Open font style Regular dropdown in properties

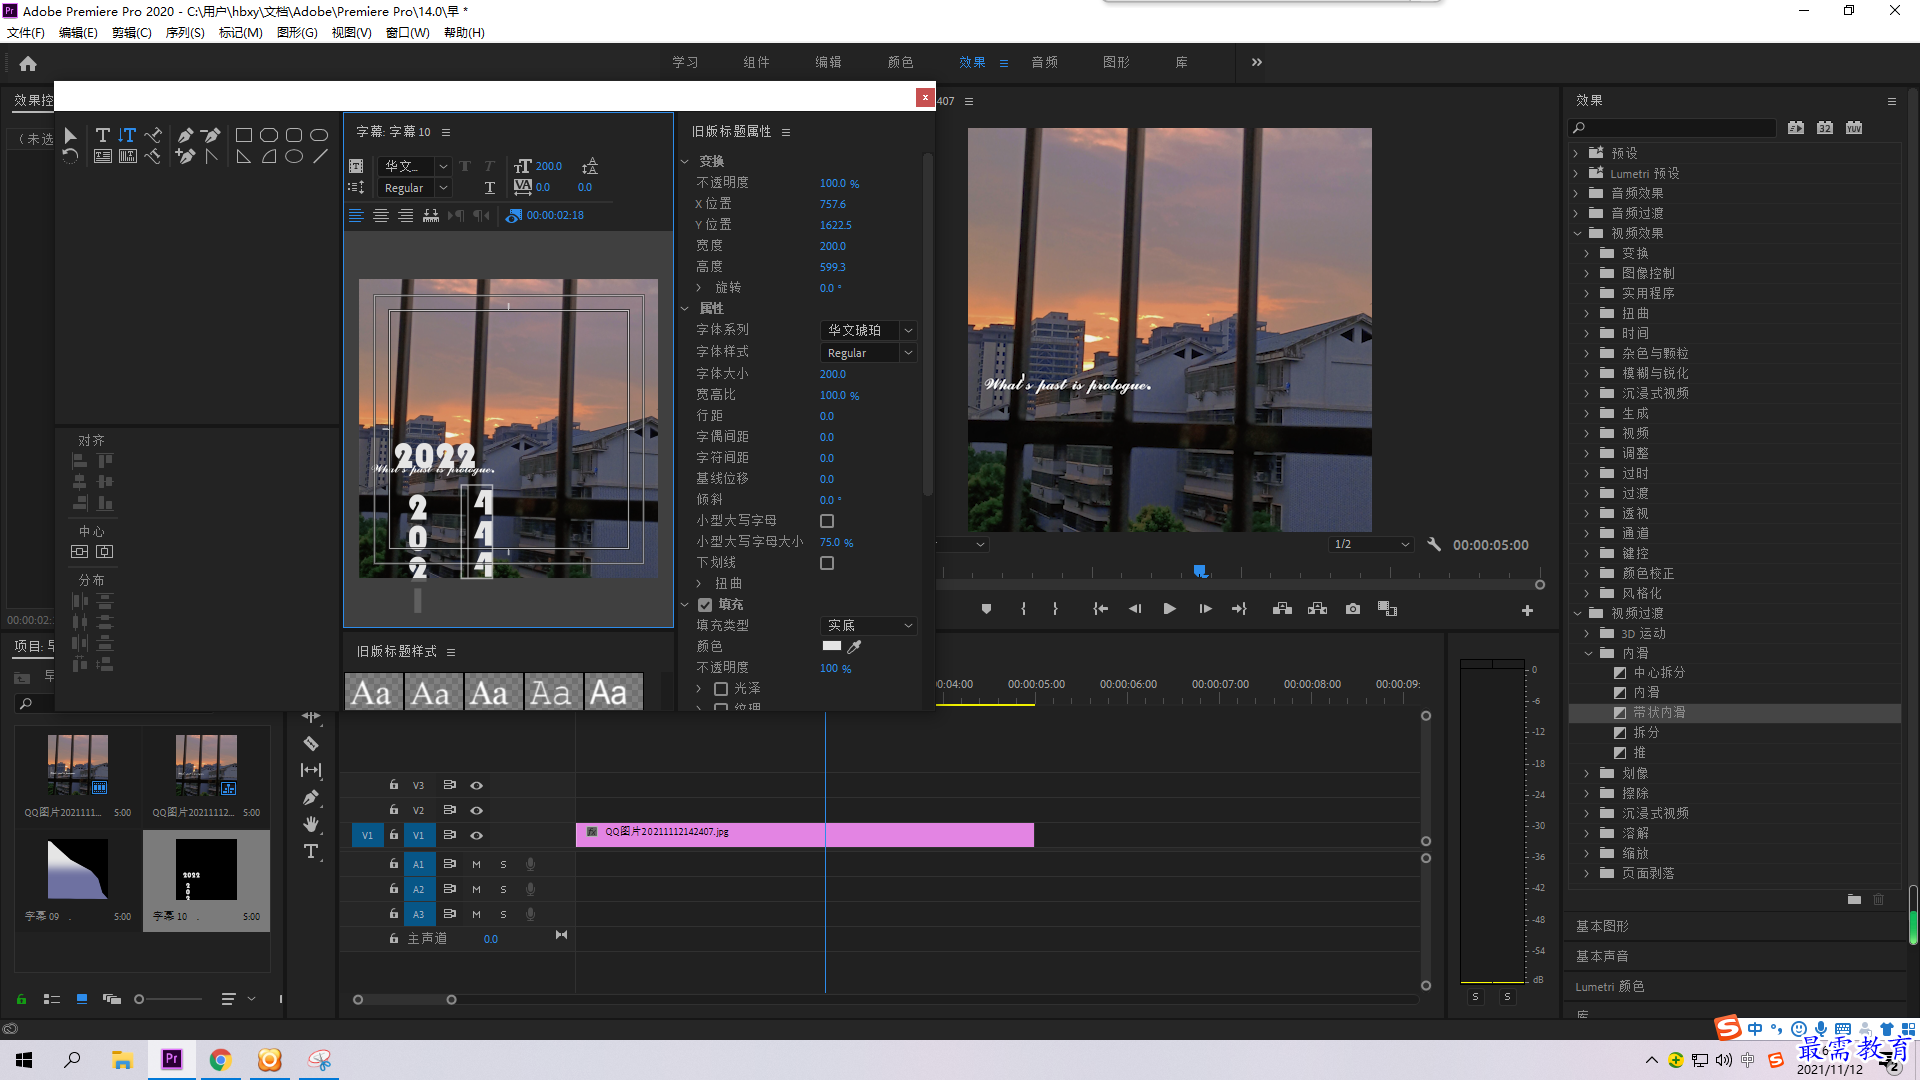tap(868, 353)
